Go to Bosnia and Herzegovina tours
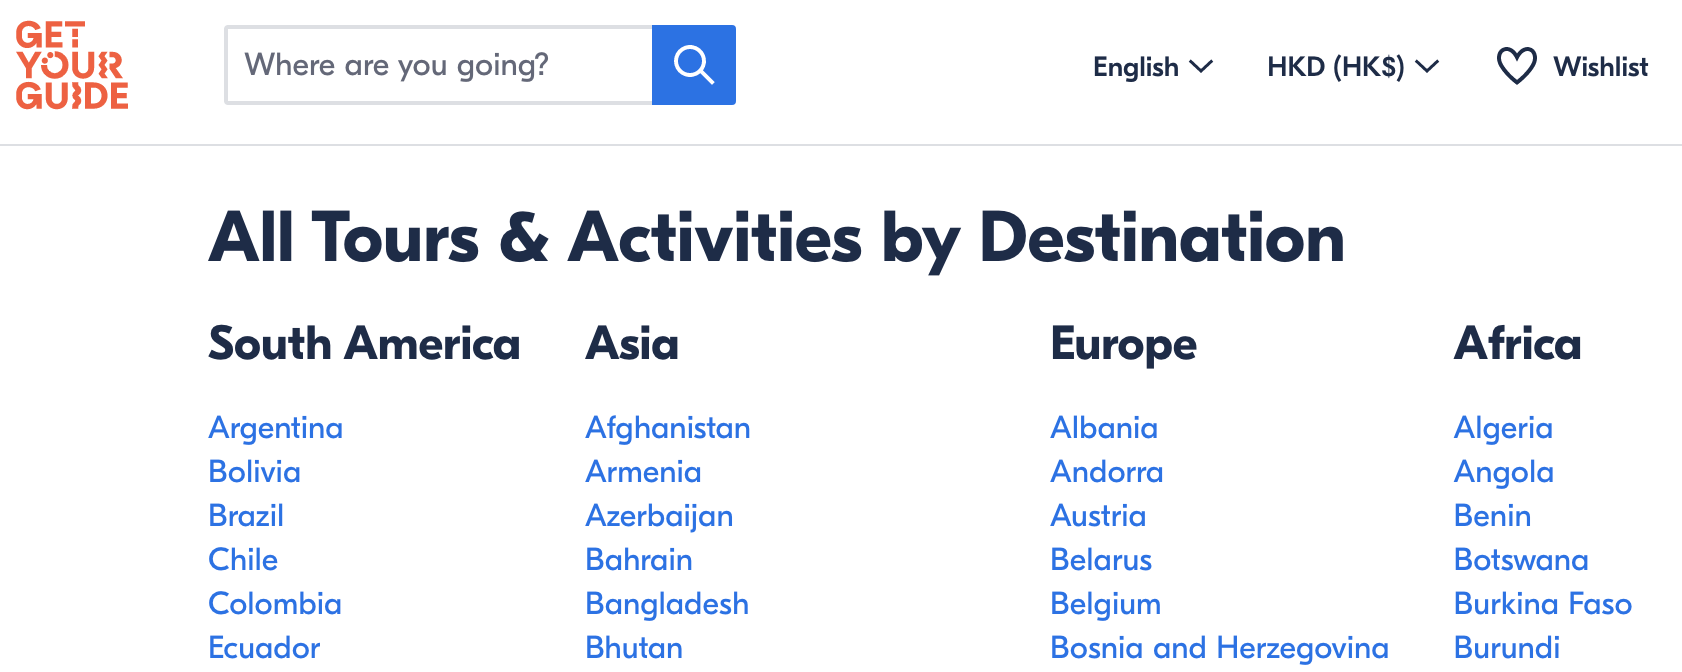 [1219, 648]
